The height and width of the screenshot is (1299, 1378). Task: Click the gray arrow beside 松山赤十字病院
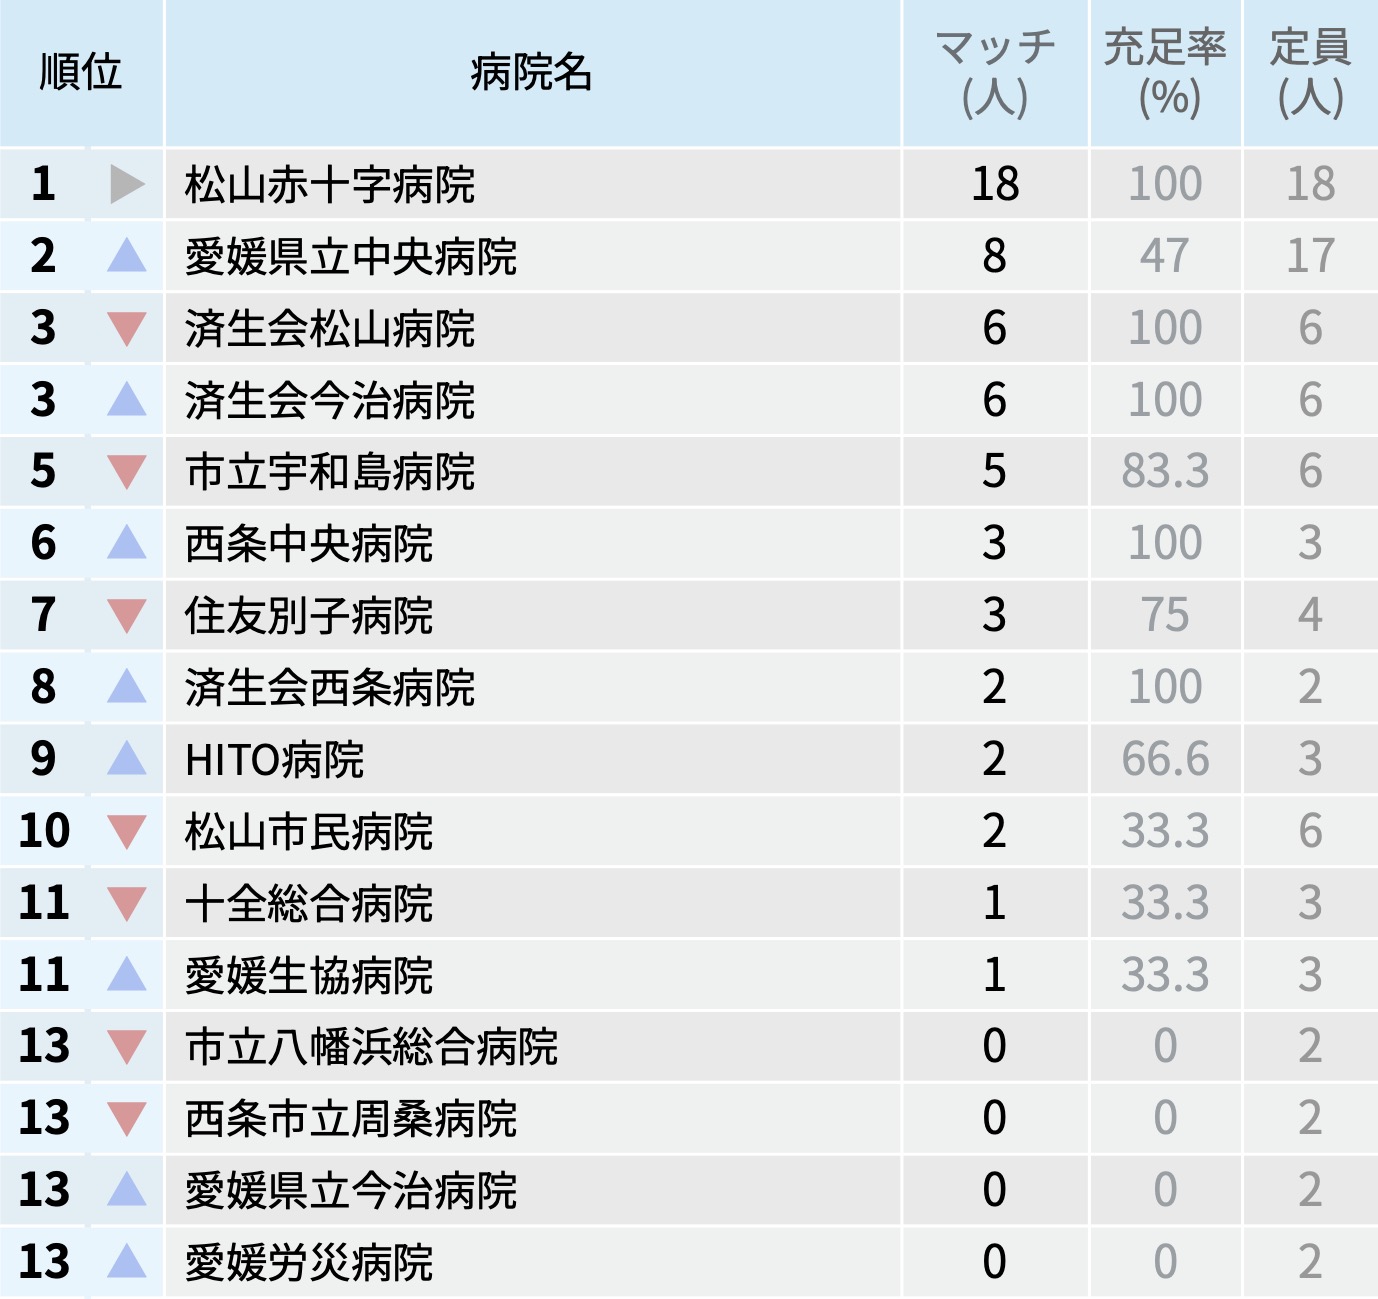[x=127, y=184]
